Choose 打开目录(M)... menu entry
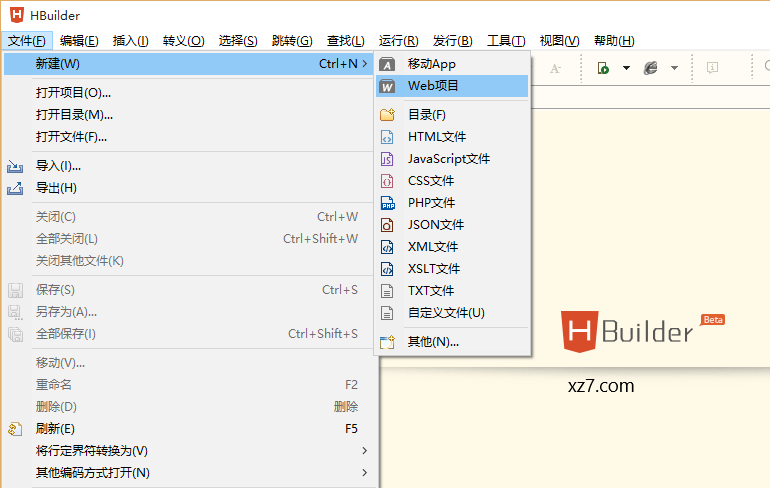This screenshot has width=770, height=488. (189, 115)
